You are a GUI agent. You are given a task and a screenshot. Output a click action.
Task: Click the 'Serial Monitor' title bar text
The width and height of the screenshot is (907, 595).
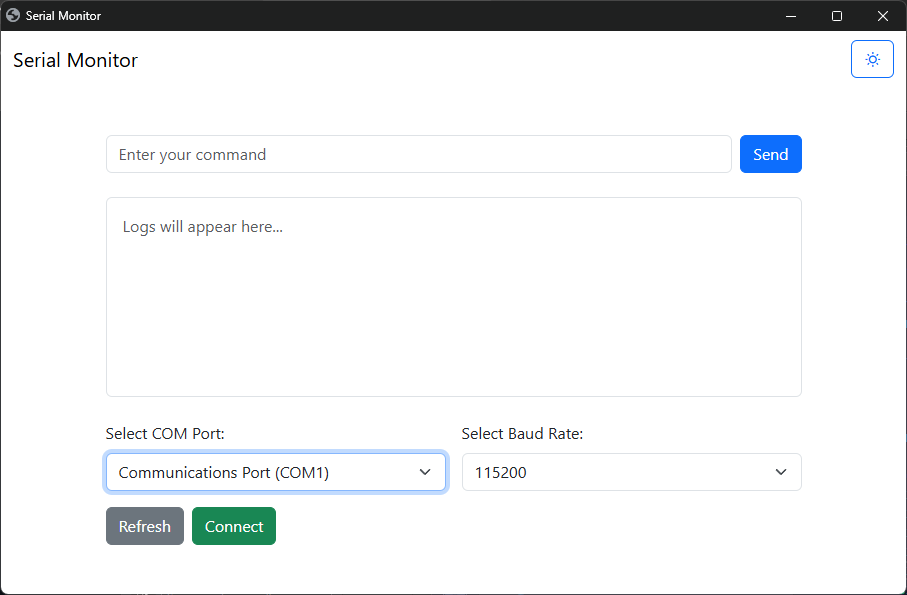tap(63, 16)
